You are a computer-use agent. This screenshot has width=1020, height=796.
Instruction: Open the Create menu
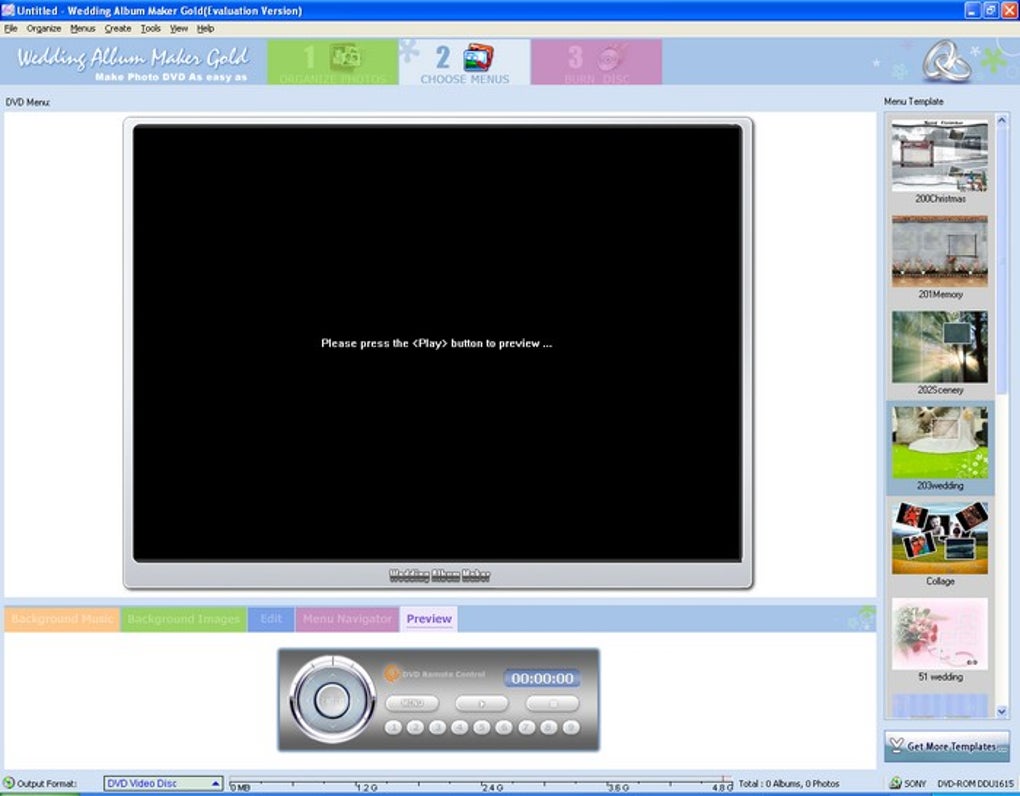(118, 29)
